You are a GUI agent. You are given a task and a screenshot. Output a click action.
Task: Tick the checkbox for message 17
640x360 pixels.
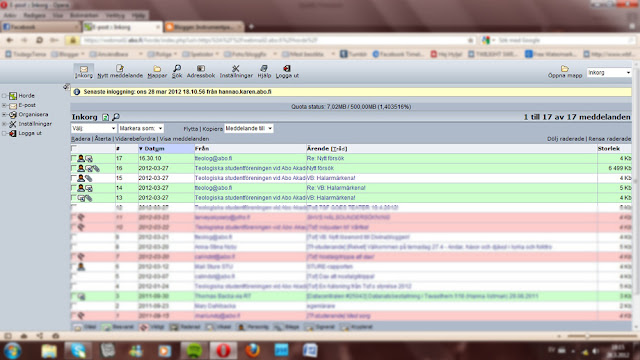[73, 158]
